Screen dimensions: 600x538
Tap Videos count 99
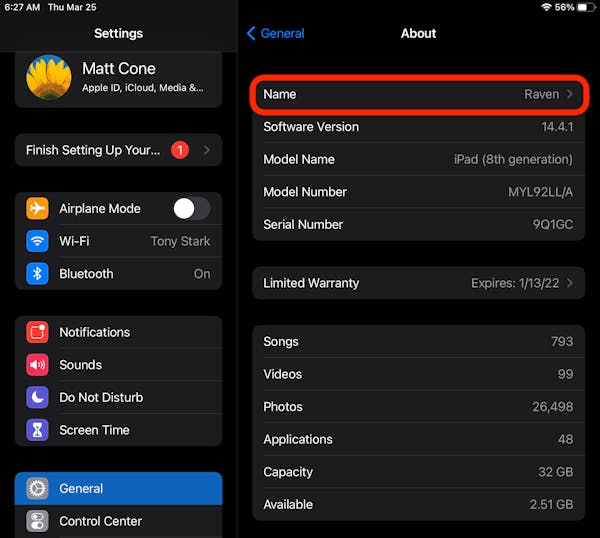(566, 374)
